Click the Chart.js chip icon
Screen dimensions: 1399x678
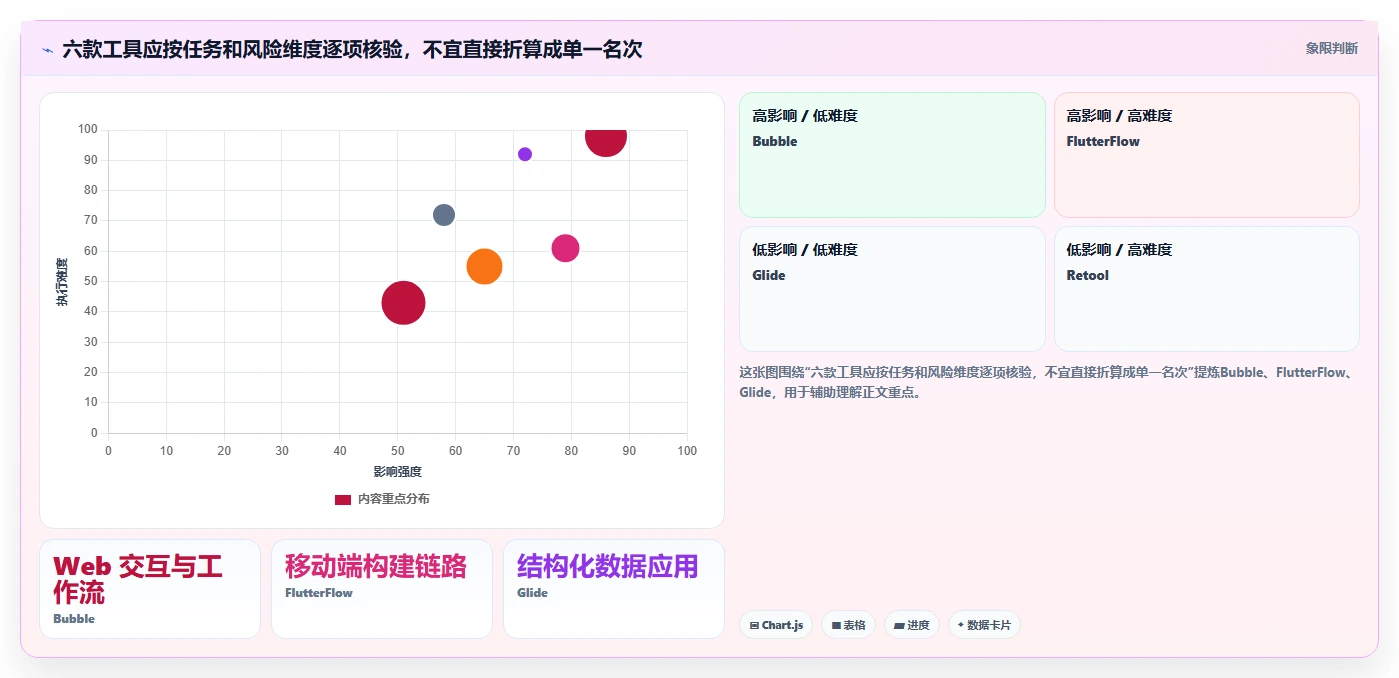(754, 625)
